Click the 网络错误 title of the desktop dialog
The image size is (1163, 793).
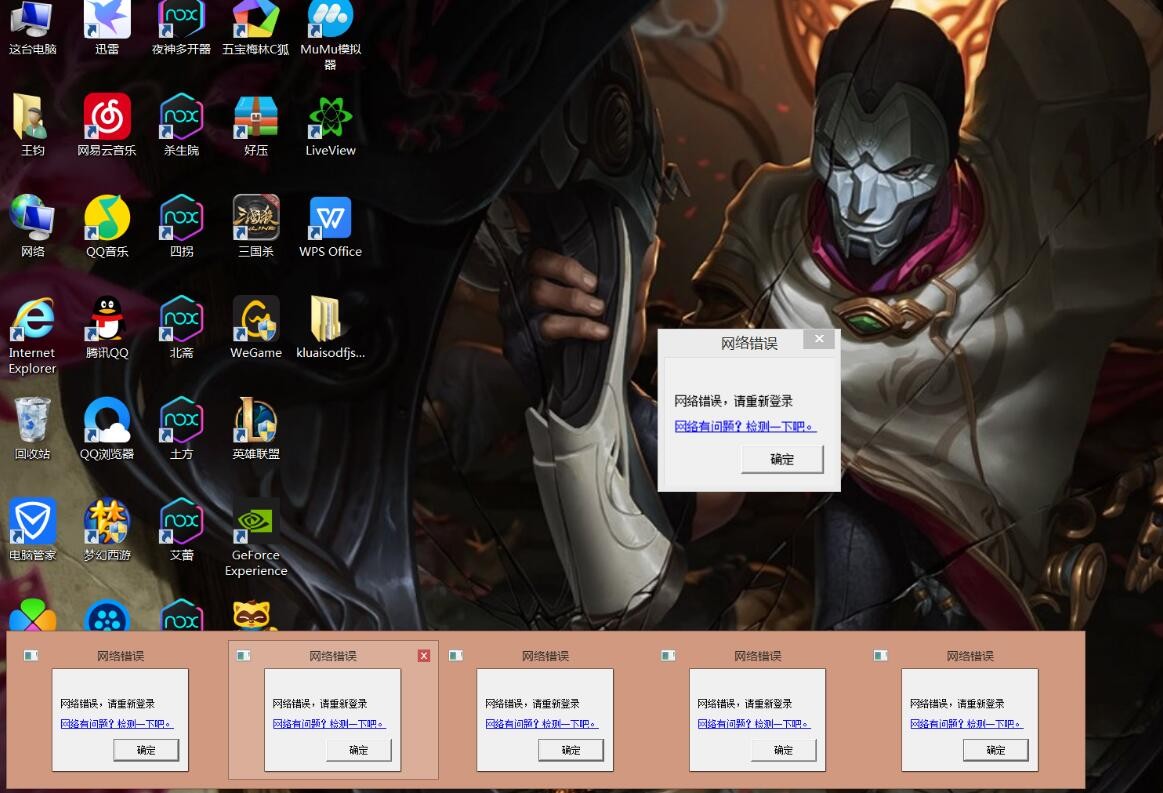pos(749,343)
